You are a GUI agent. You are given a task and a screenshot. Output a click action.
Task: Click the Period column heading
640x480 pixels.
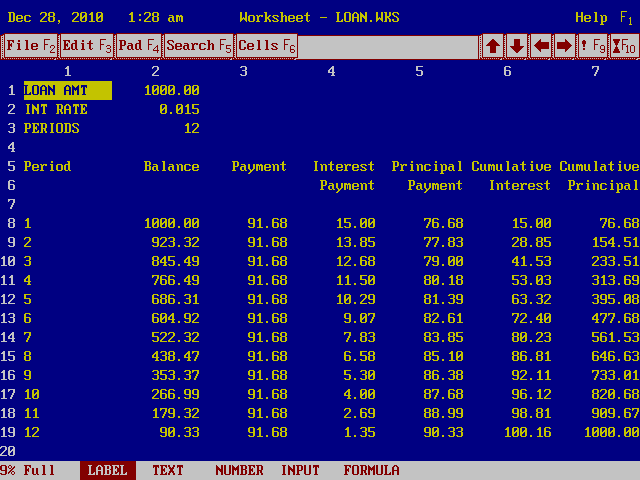pos(47,167)
